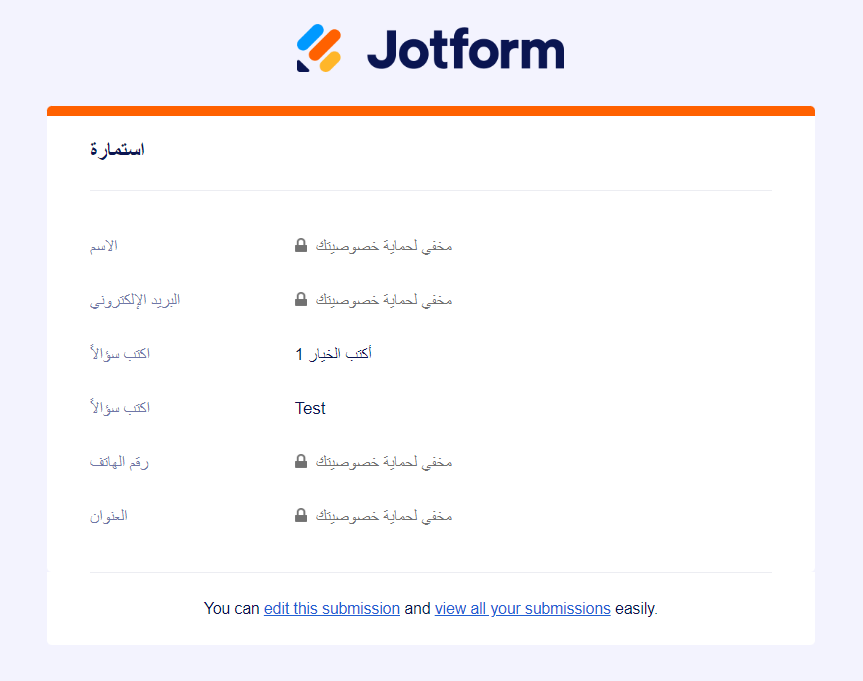Click the lock icon beside رقم الهاتف field
The width and height of the screenshot is (863, 681).
coord(299,462)
